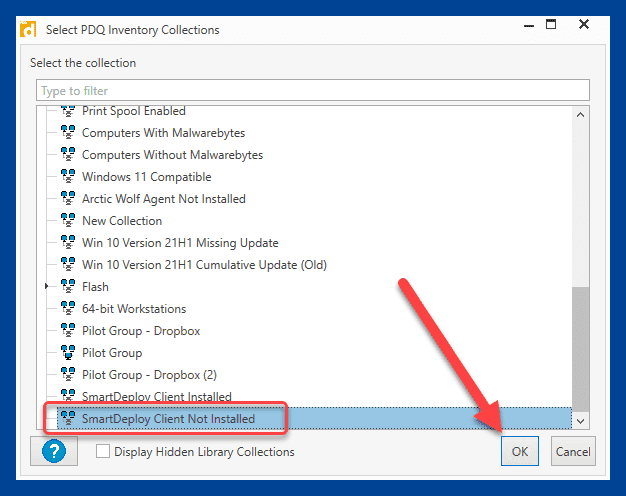Click the Print Spool Enabled collection icon
This screenshot has height=496, width=626.
[68, 111]
